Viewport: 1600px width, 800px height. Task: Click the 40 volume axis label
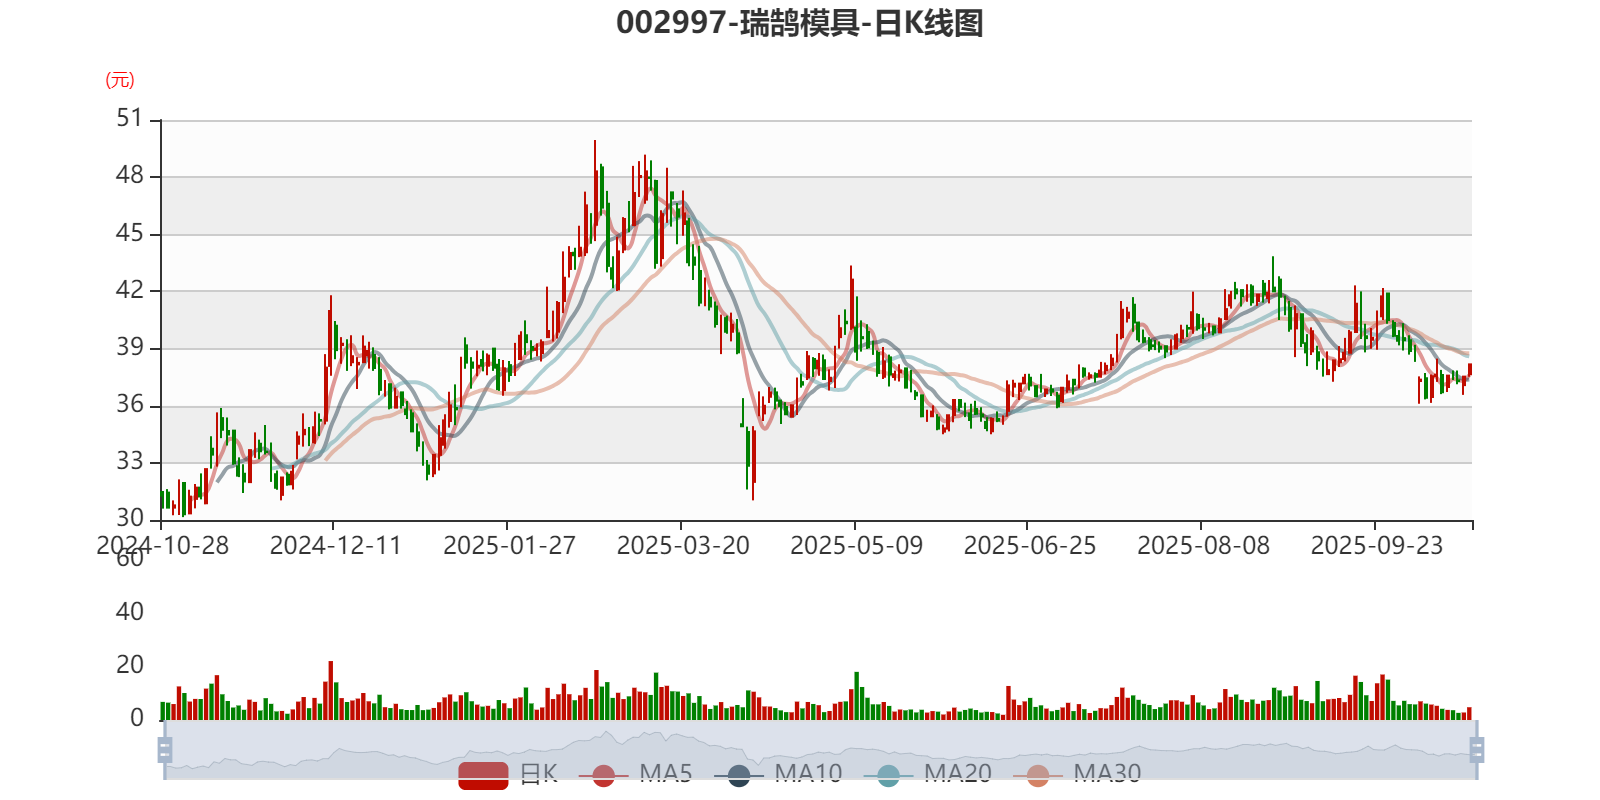pyautogui.click(x=130, y=612)
